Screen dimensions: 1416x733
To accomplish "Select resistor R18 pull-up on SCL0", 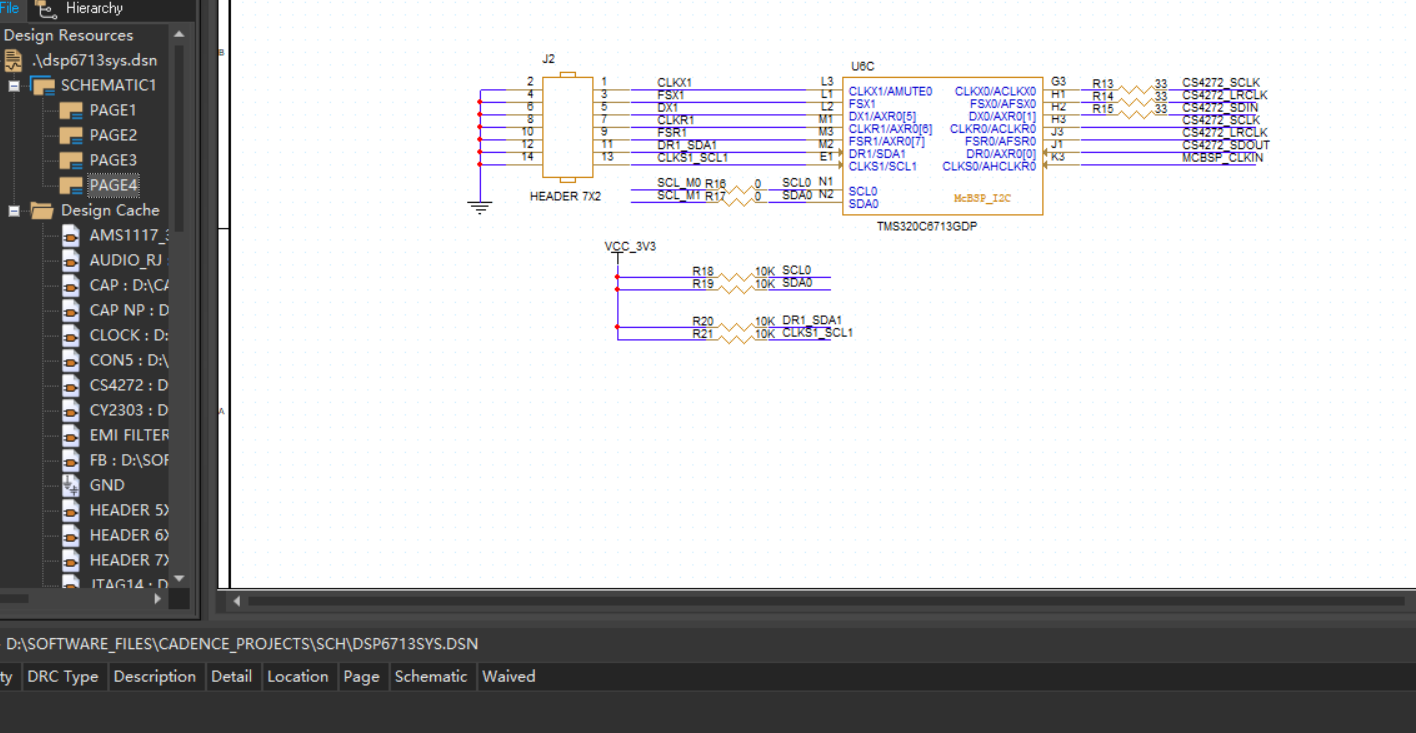I will 735,276.
